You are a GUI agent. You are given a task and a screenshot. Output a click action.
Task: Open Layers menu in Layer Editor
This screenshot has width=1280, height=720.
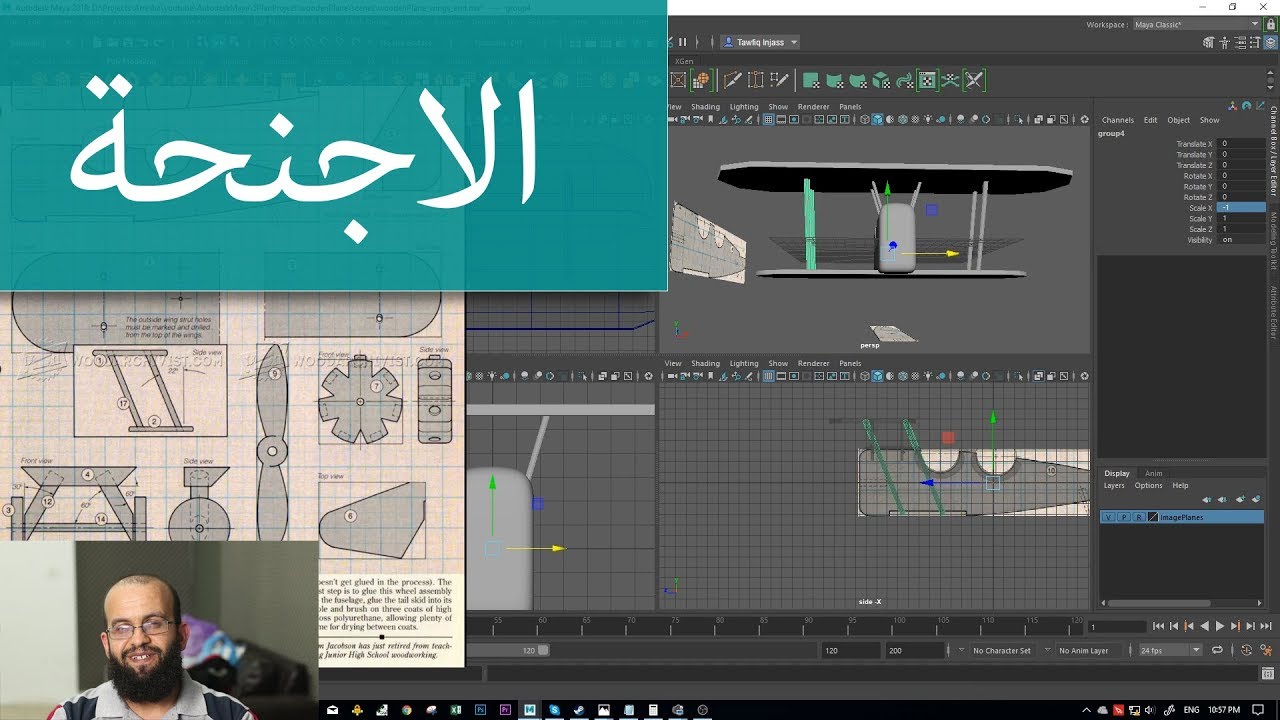pos(1114,486)
